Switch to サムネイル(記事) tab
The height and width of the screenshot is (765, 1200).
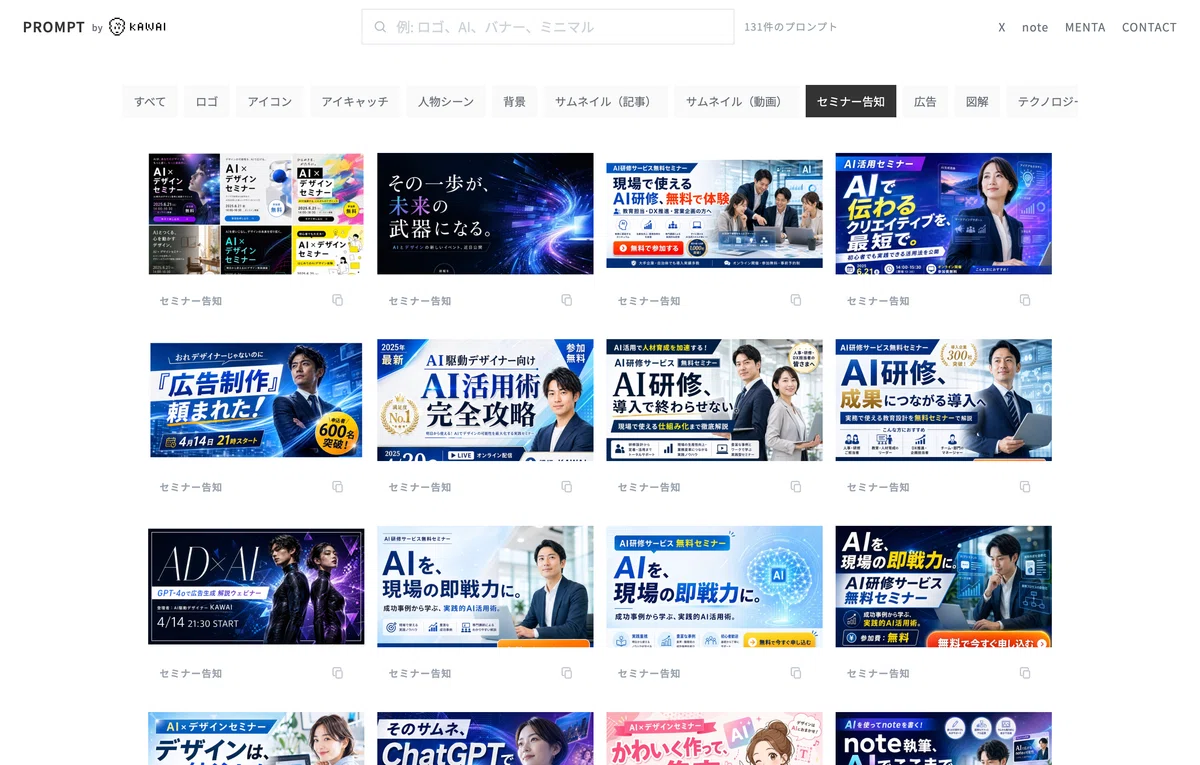click(605, 101)
